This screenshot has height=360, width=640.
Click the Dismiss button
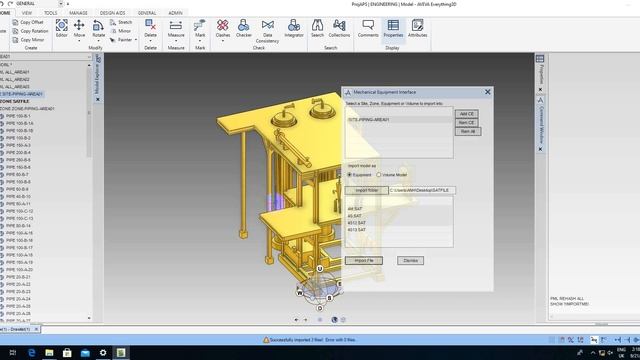click(x=411, y=260)
